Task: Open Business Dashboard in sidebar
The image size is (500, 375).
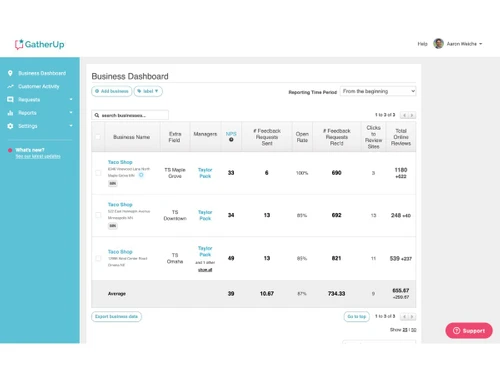Action: pyautogui.click(x=42, y=73)
